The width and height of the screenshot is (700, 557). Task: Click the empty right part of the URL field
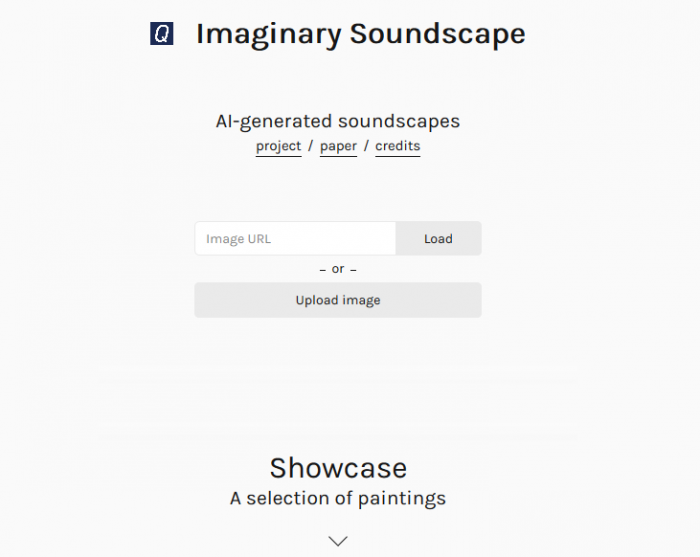coord(339,238)
